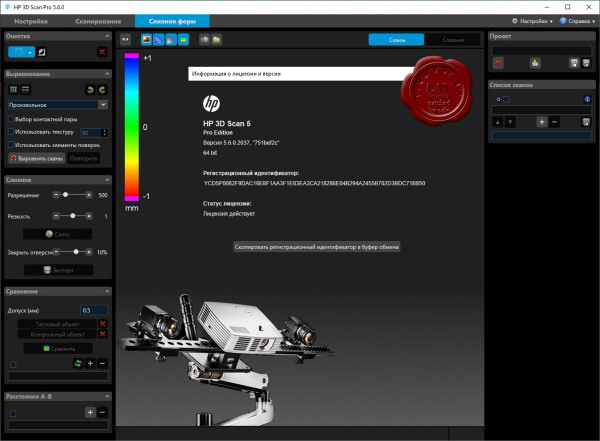Collapse the Сравнение panel

(107, 291)
